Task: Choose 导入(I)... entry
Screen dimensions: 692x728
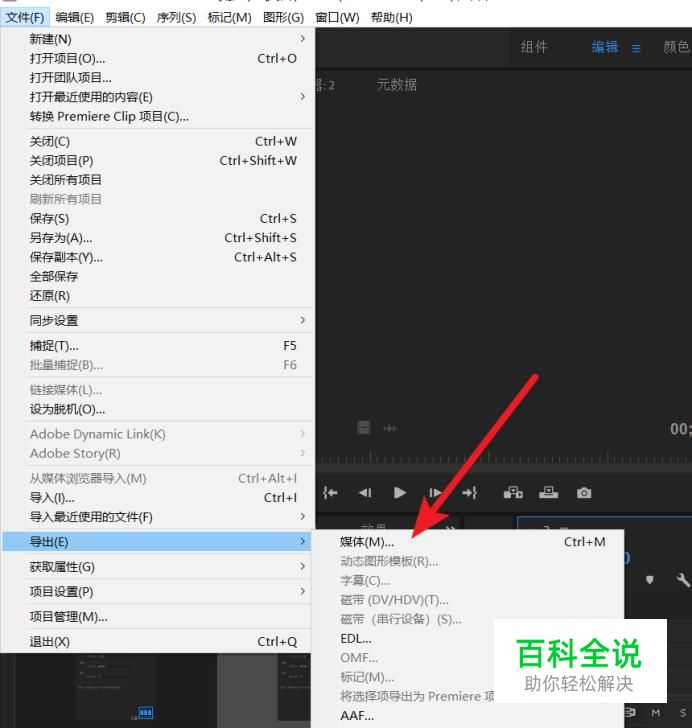Action: [x=157, y=498]
